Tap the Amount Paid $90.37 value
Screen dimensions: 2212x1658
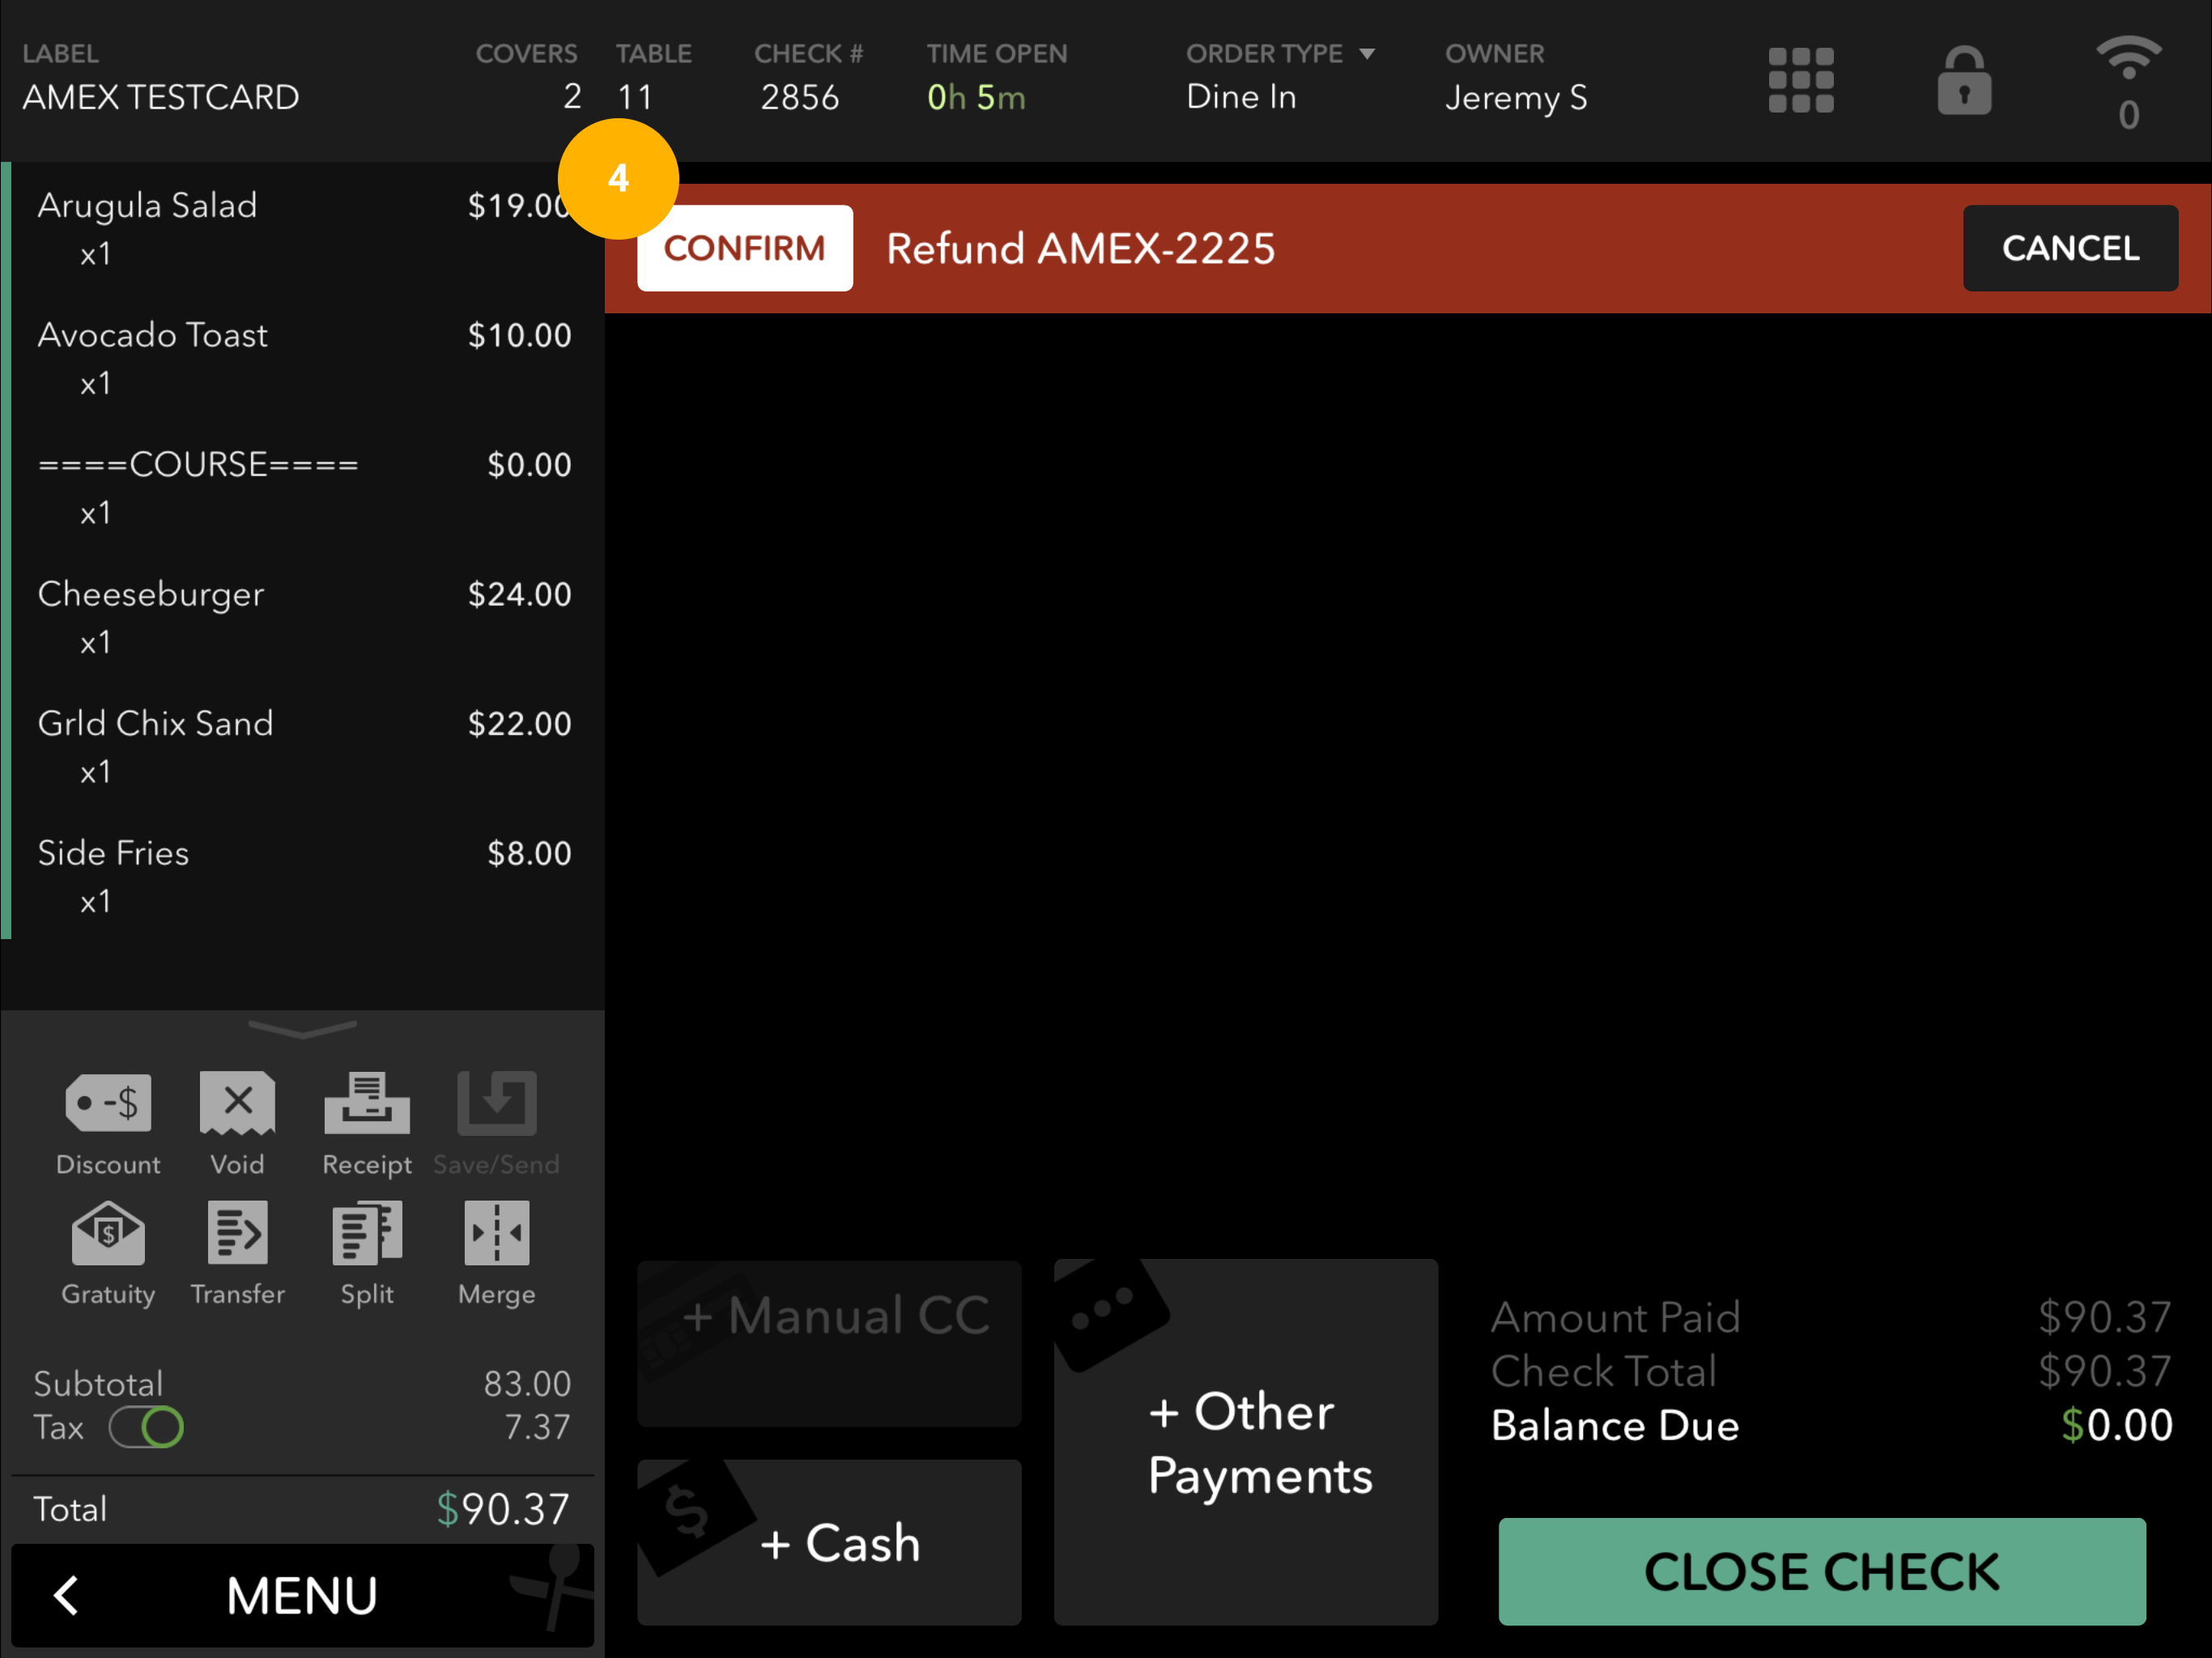pos(2104,1317)
